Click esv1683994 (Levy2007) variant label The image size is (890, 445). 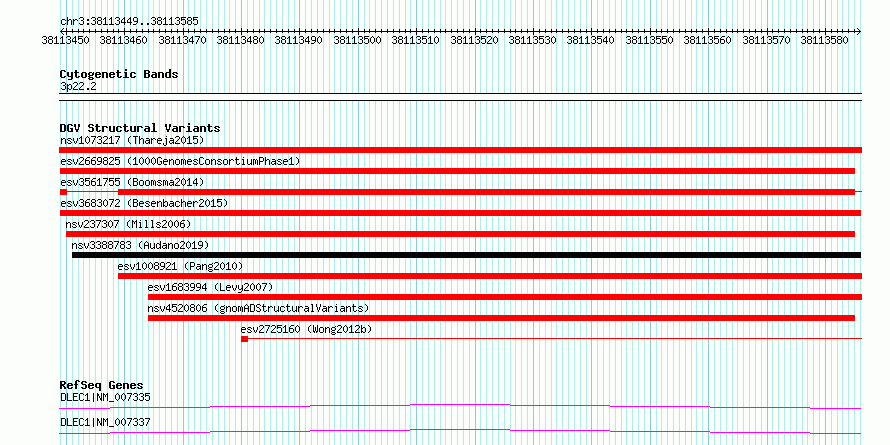tap(210, 287)
